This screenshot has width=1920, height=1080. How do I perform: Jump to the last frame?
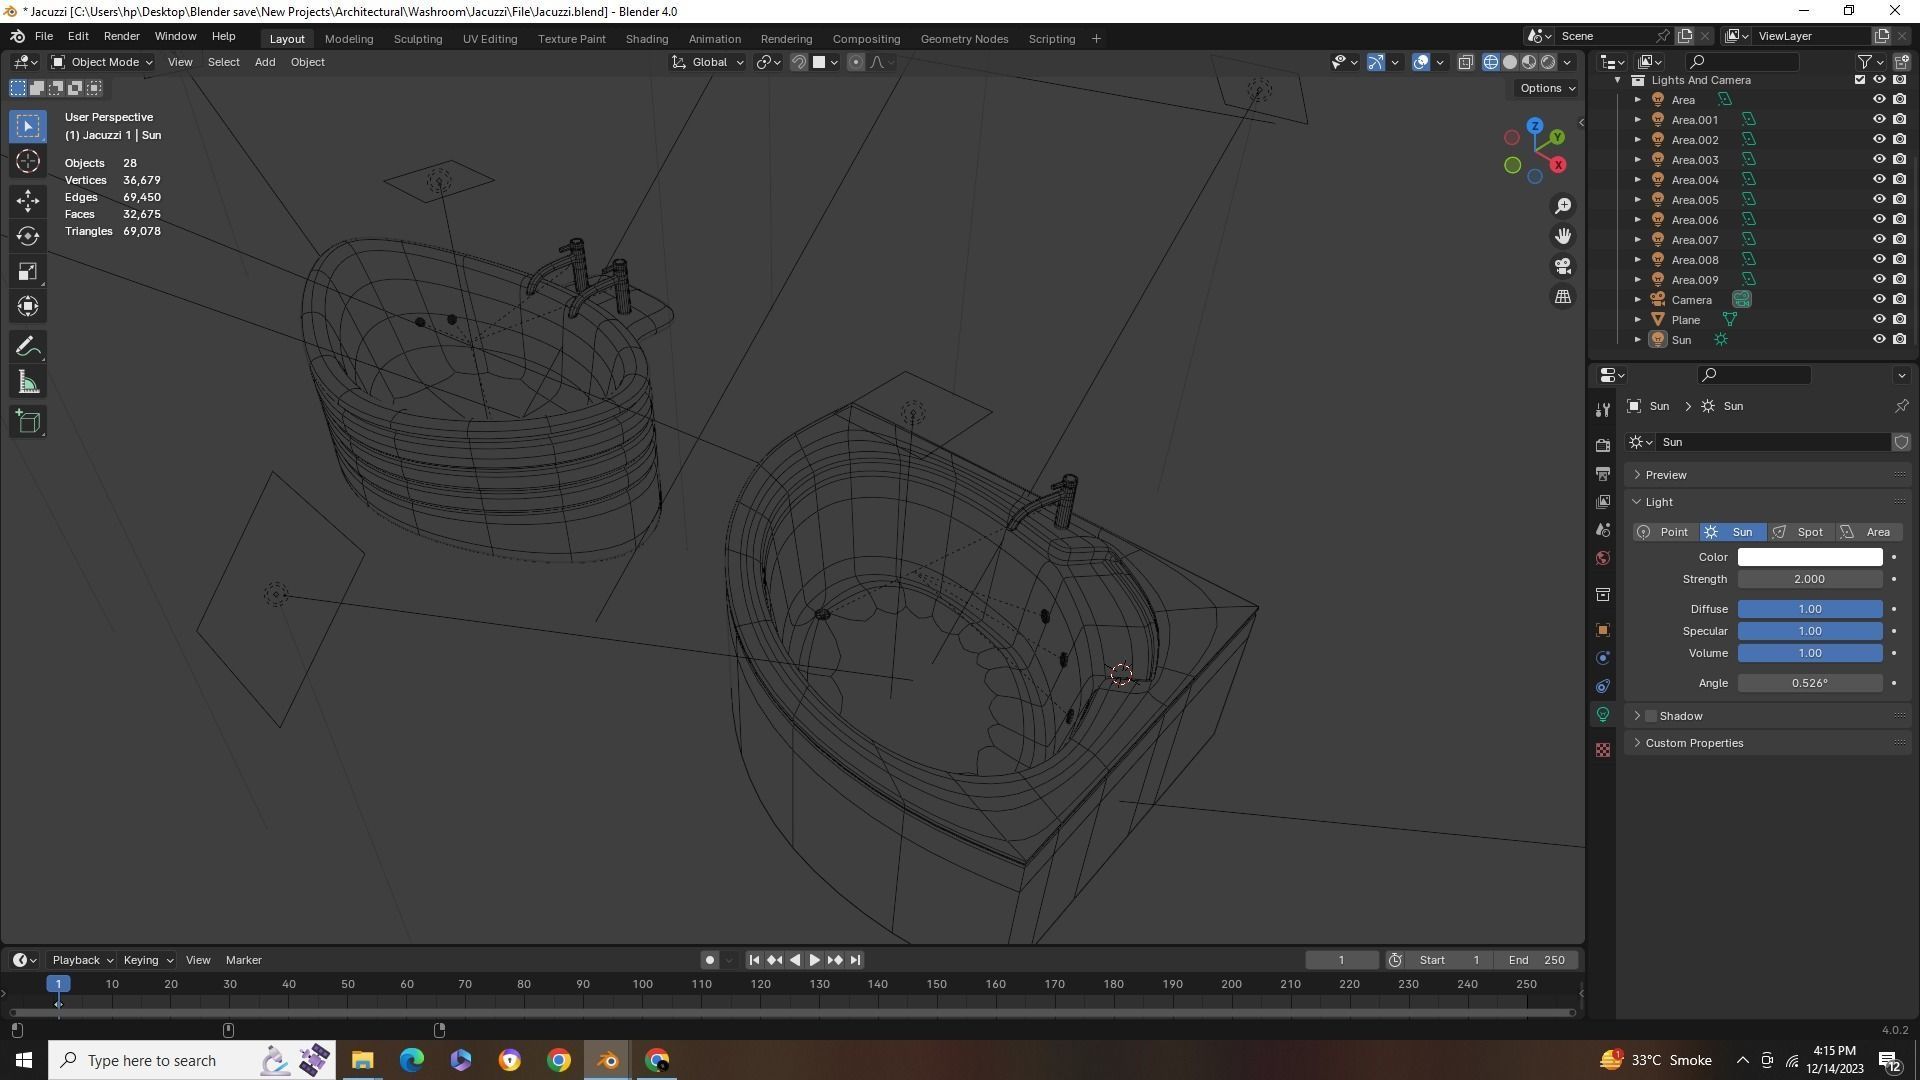[855, 960]
